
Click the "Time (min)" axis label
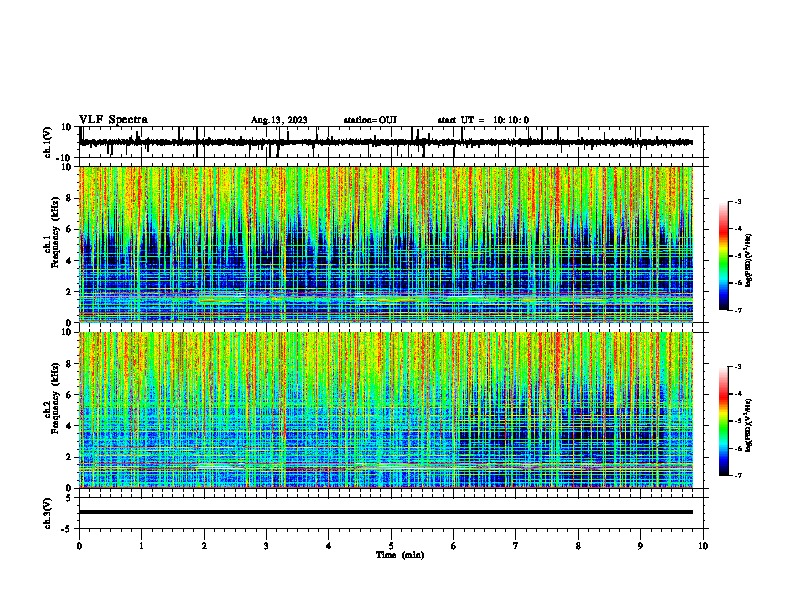click(x=400, y=555)
